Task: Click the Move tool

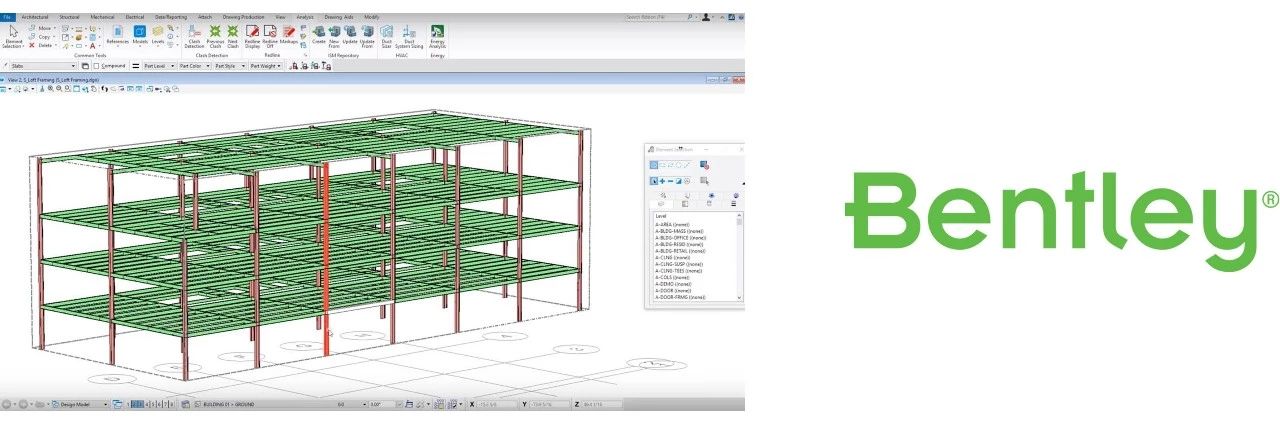Action: pos(41,28)
